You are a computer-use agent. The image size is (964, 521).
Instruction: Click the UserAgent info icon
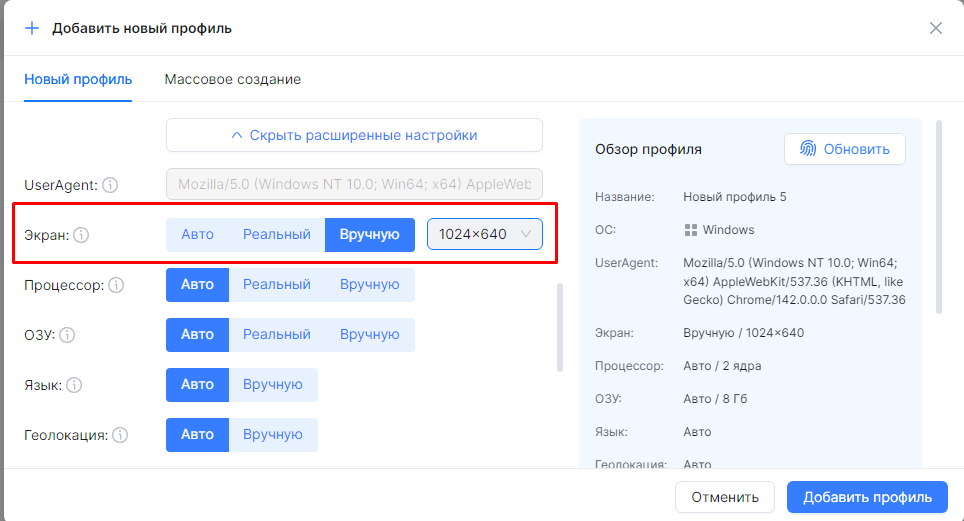(x=110, y=185)
